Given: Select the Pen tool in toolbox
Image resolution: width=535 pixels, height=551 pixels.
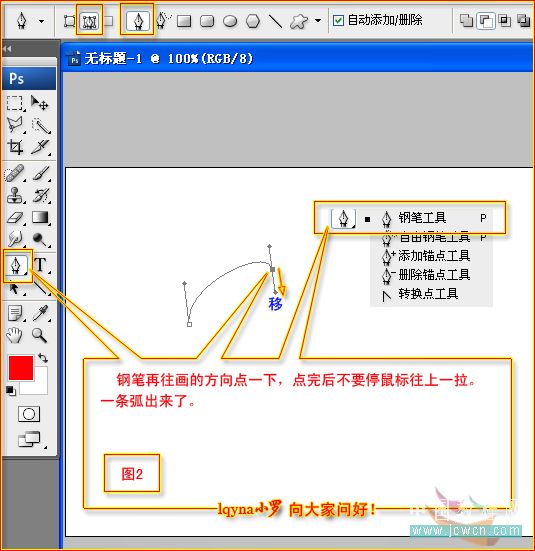Looking at the screenshot, I should point(16,265).
